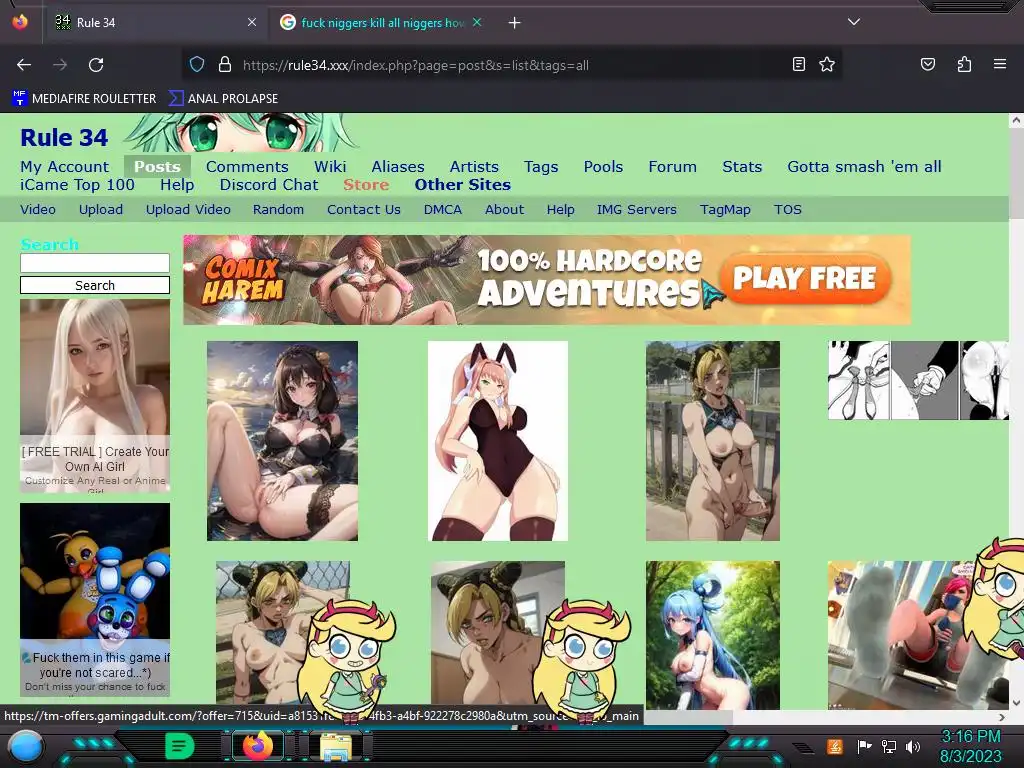Click the Upload link

(101, 210)
